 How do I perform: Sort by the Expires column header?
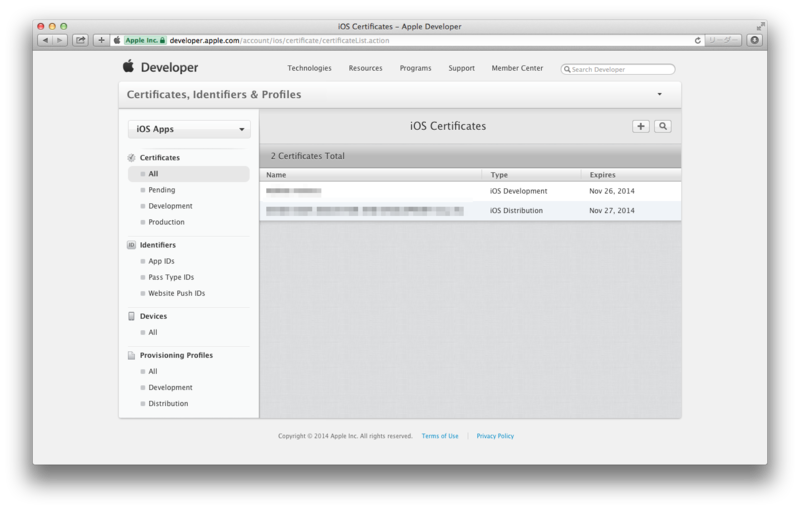click(603, 175)
